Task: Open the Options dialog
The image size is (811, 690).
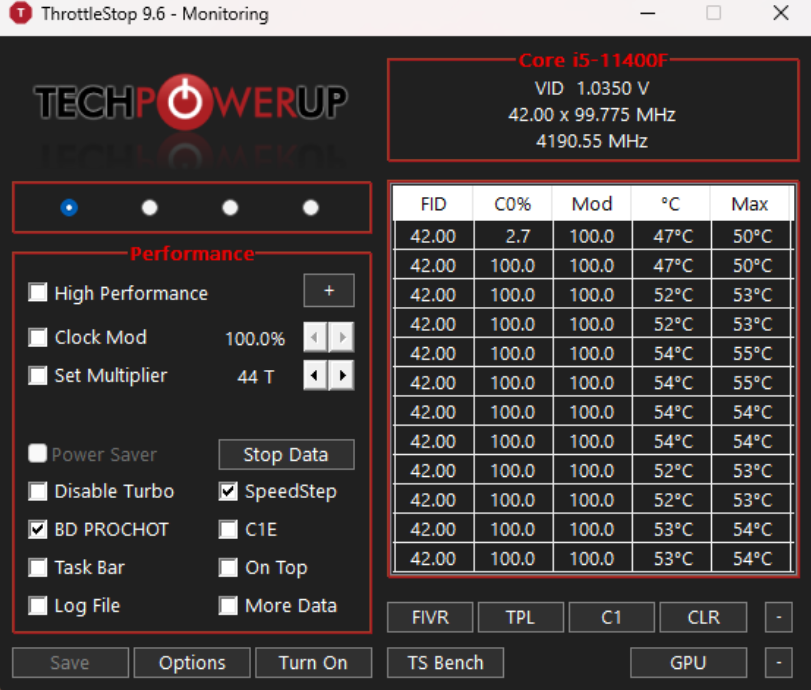Action: tap(192, 663)
